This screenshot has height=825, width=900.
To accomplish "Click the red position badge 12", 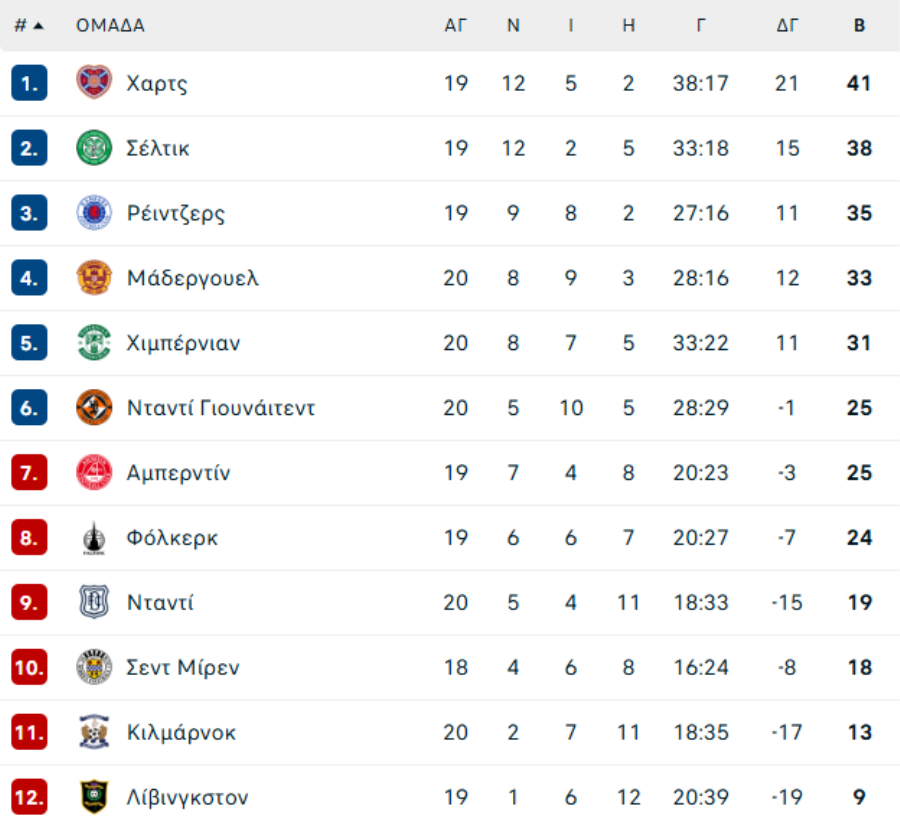I will (x=29, y=797).
